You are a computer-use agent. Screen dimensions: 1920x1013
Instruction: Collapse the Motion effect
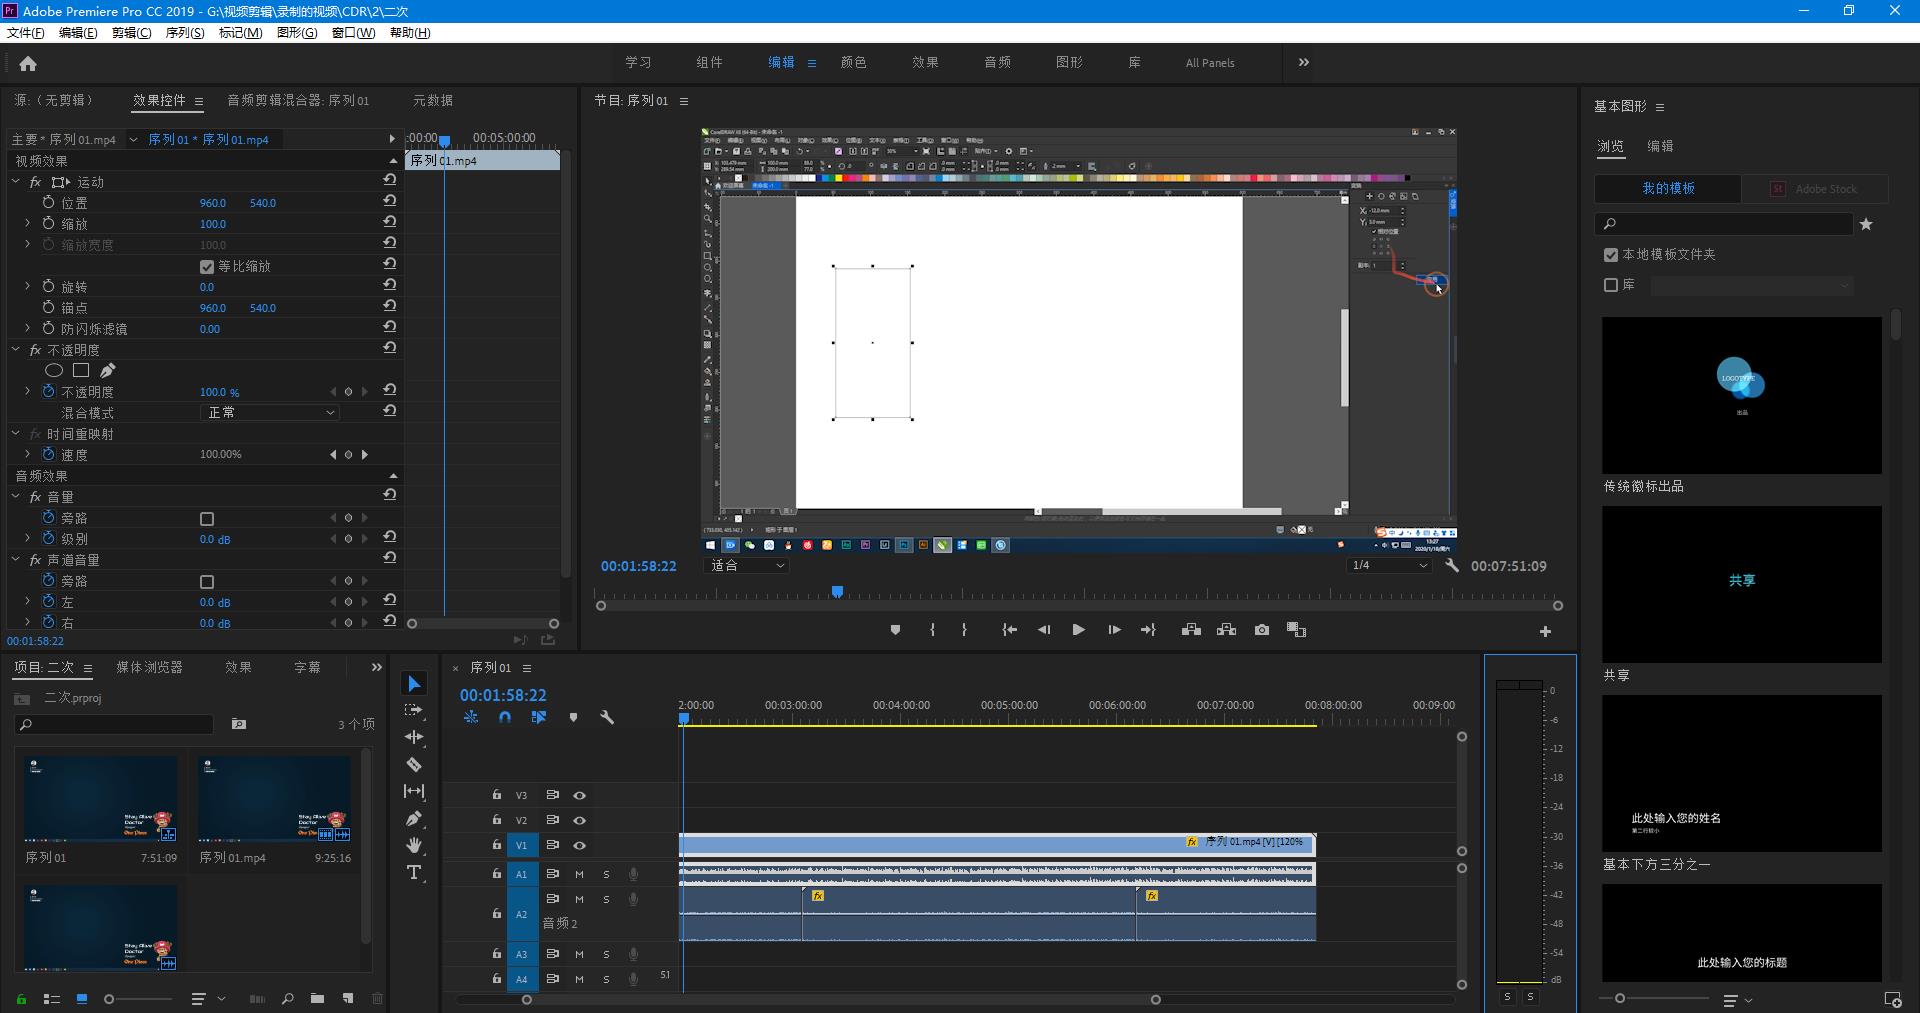tap(16, 182)
